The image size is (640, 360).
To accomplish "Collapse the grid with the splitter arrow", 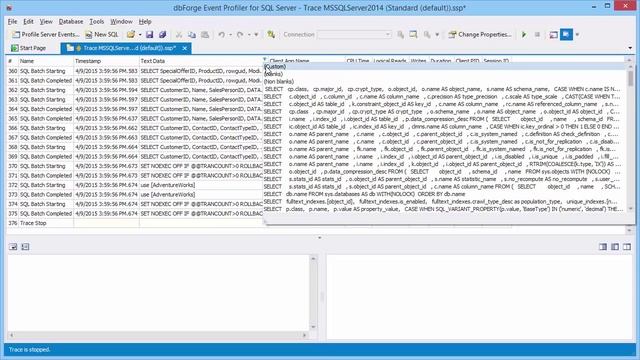I will (x=320, y=238).
